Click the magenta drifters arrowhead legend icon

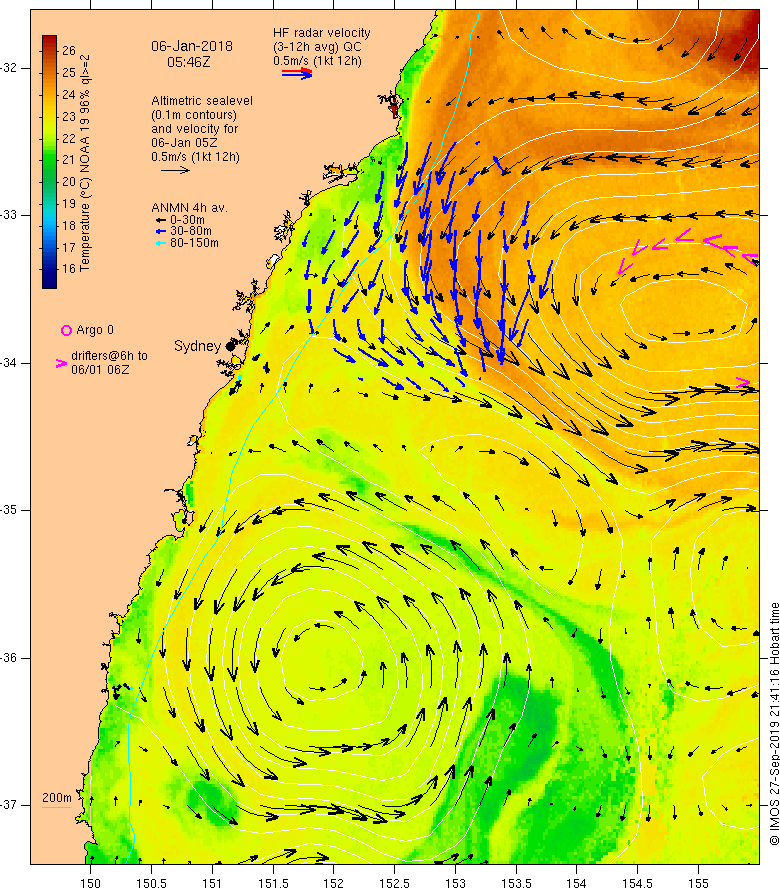[x=61, y=363]
